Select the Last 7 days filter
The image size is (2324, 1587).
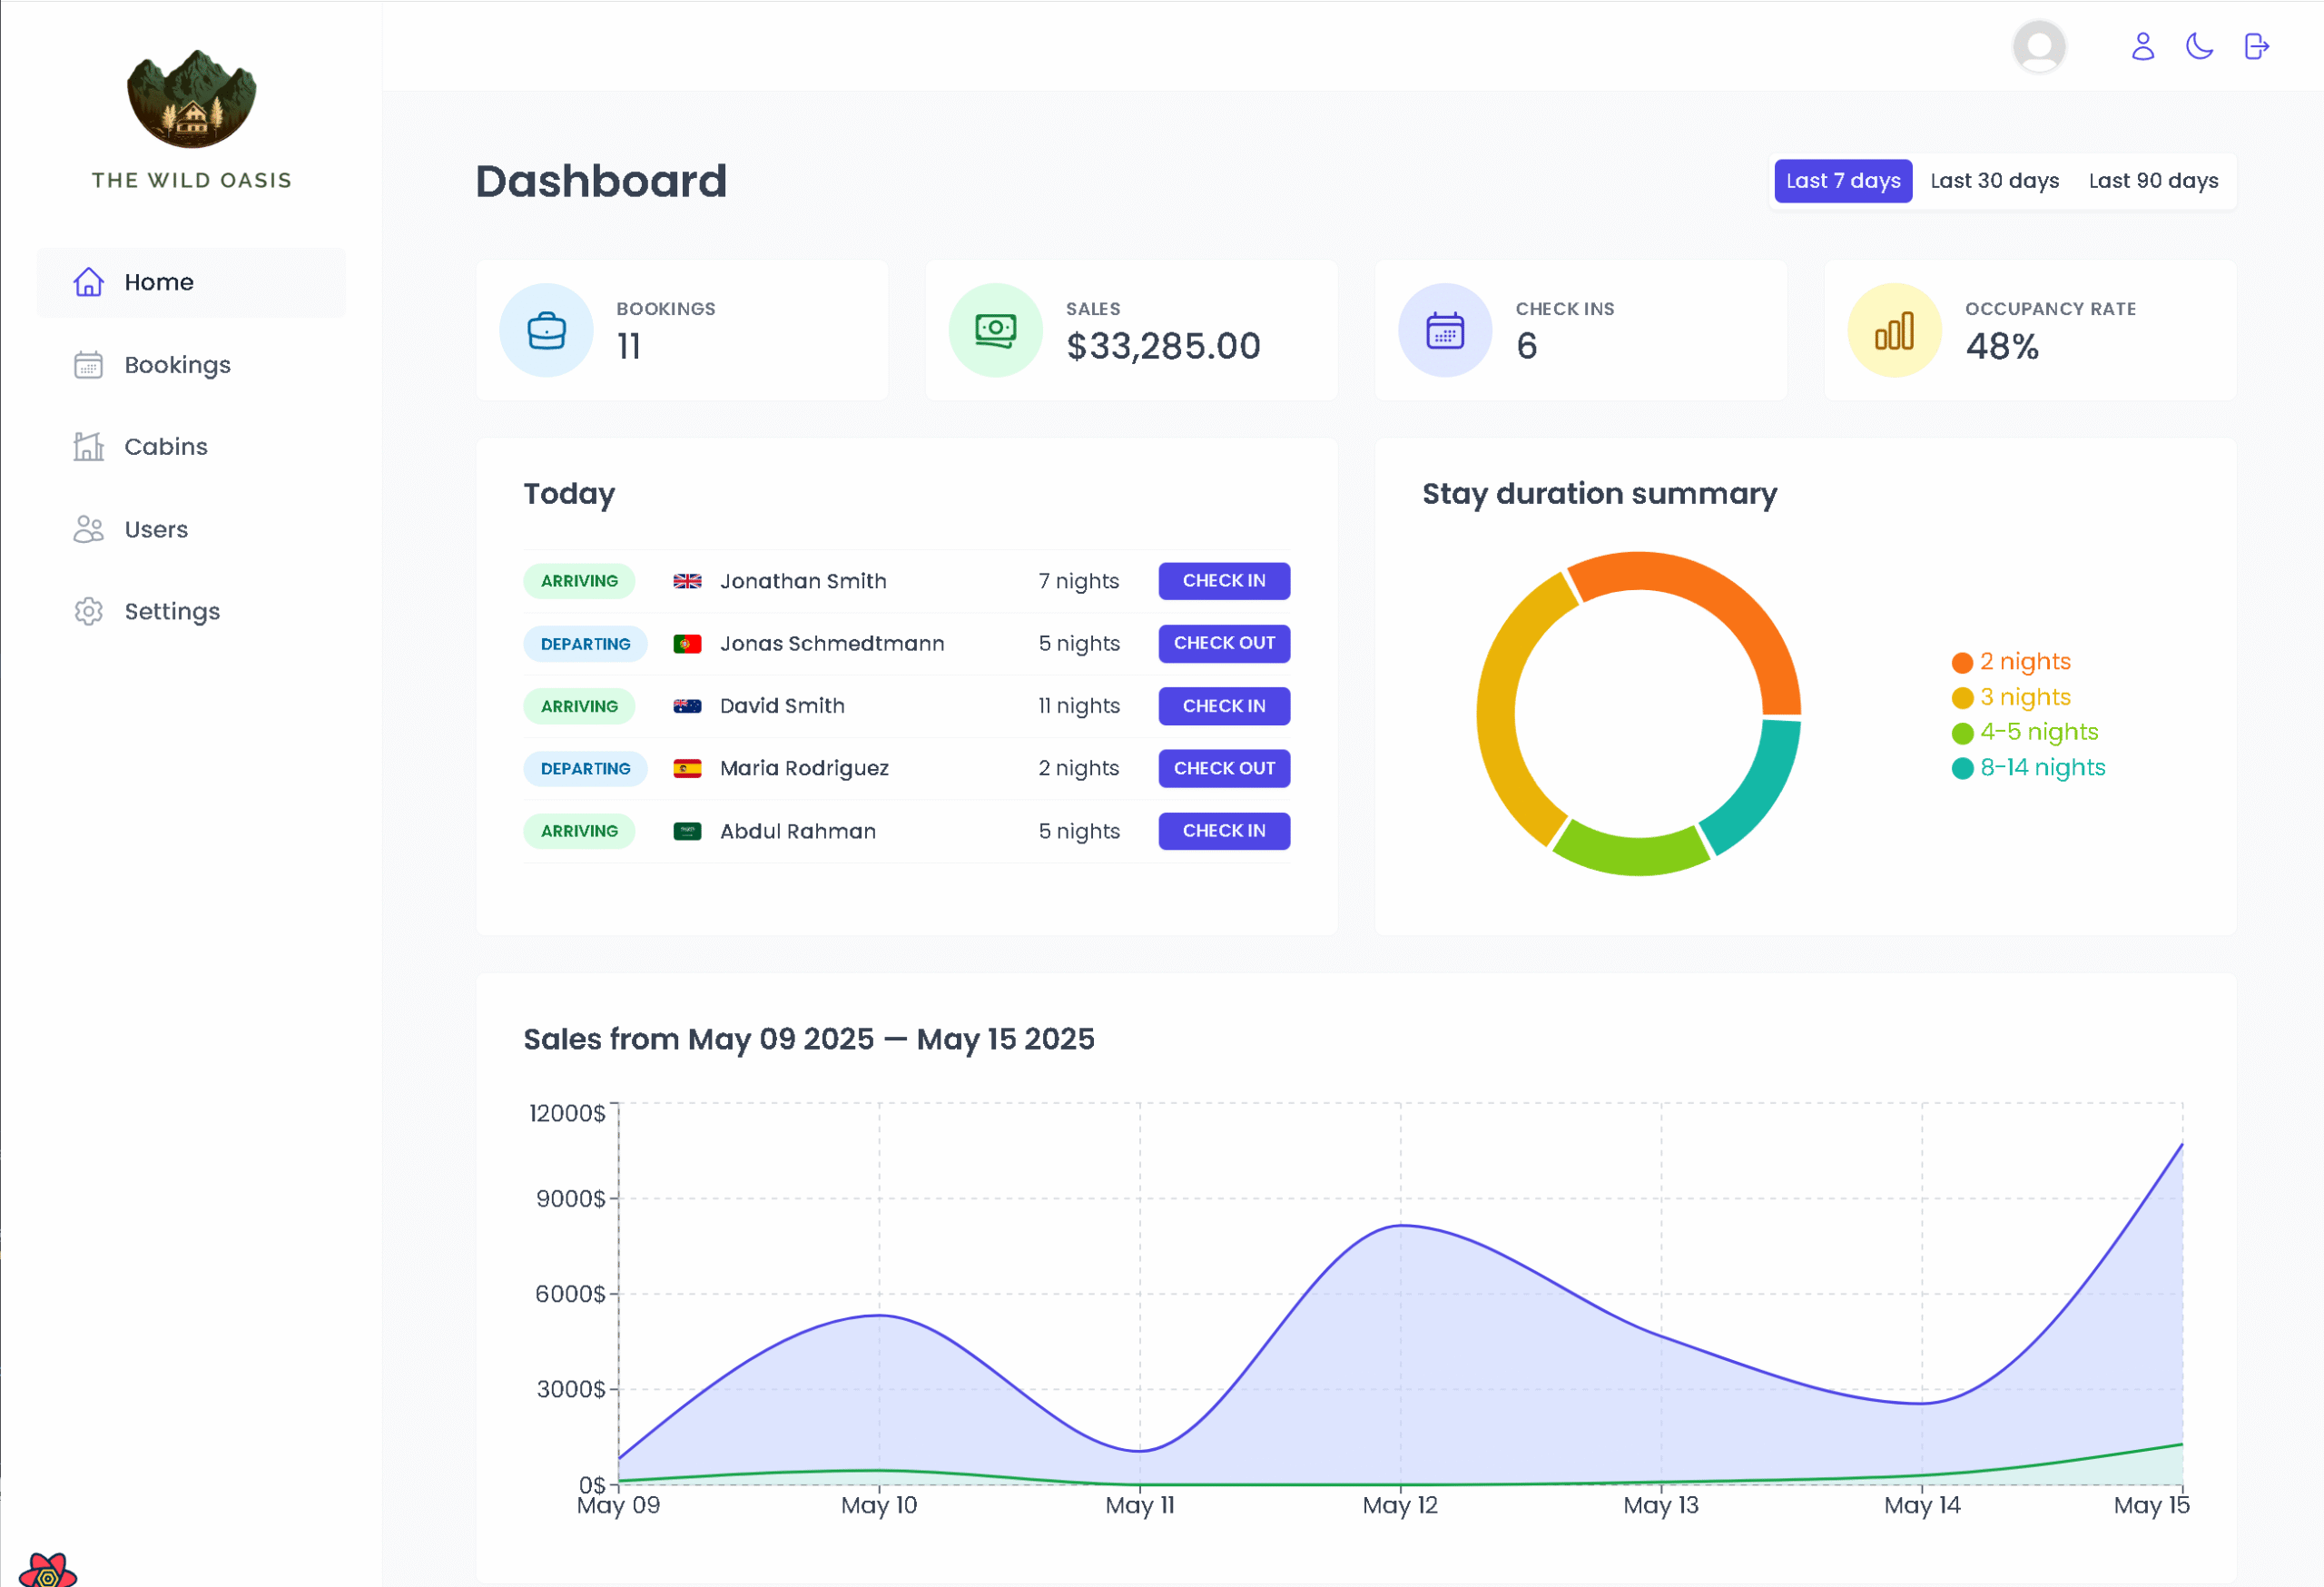click(1842, 181)
